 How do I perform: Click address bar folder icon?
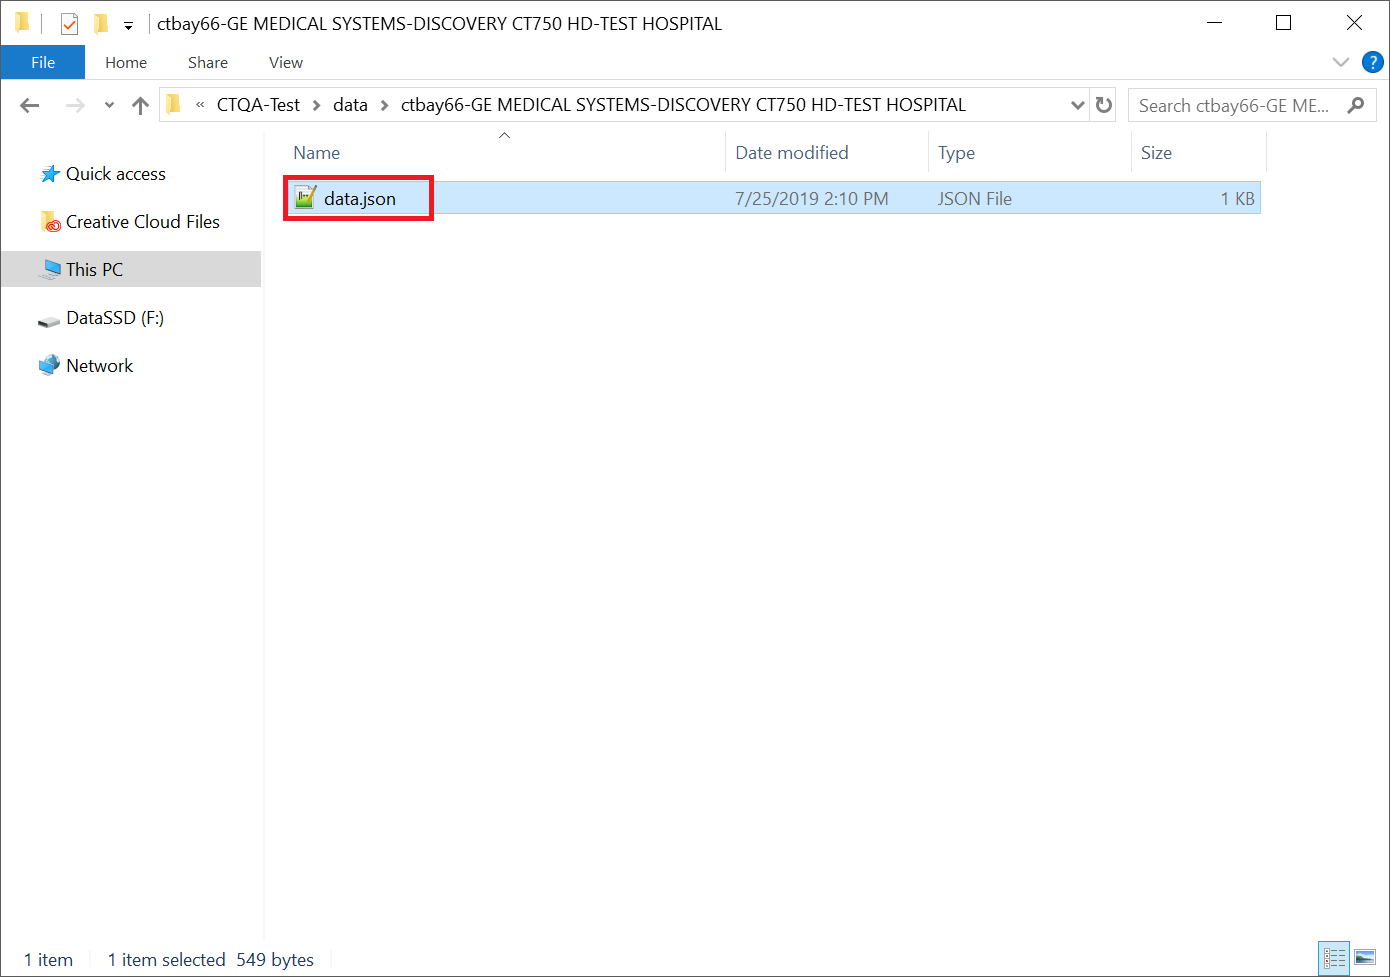click(x=174, y=104)
